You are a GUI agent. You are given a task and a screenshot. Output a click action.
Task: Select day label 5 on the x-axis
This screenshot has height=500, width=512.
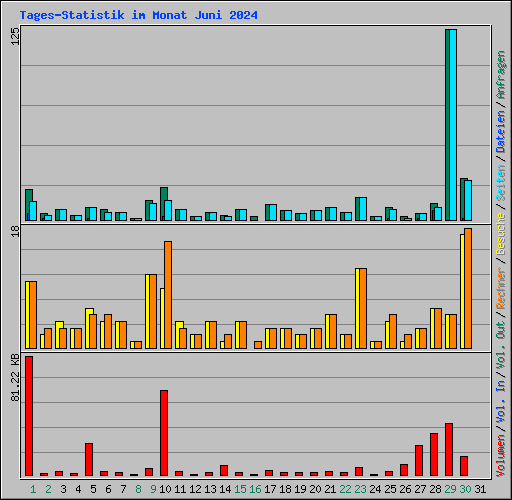[93, 489]
